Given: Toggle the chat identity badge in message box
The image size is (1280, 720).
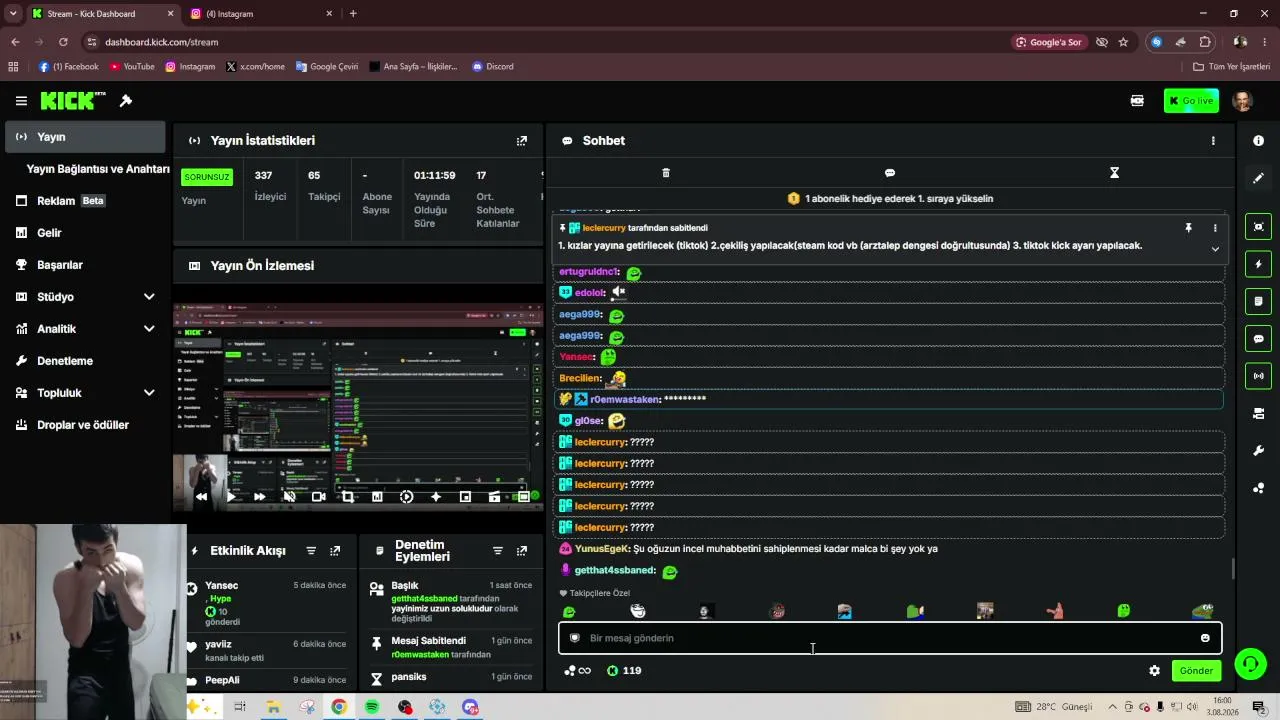Looking at the screenshot, I should [575, 638].
